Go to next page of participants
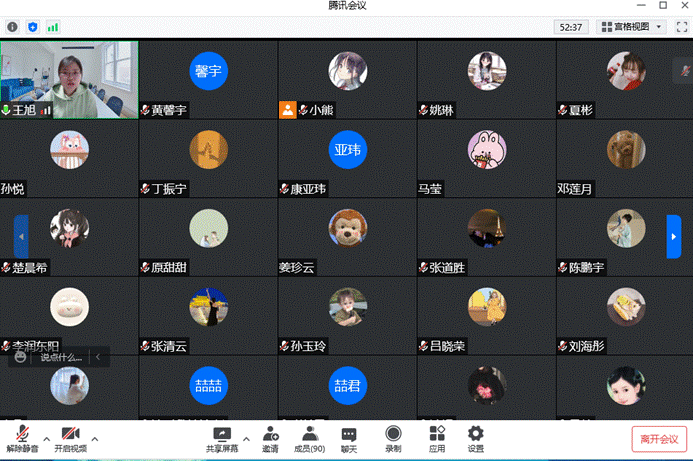The height and width of the screenshot is (461, 693). click(673, 236)
